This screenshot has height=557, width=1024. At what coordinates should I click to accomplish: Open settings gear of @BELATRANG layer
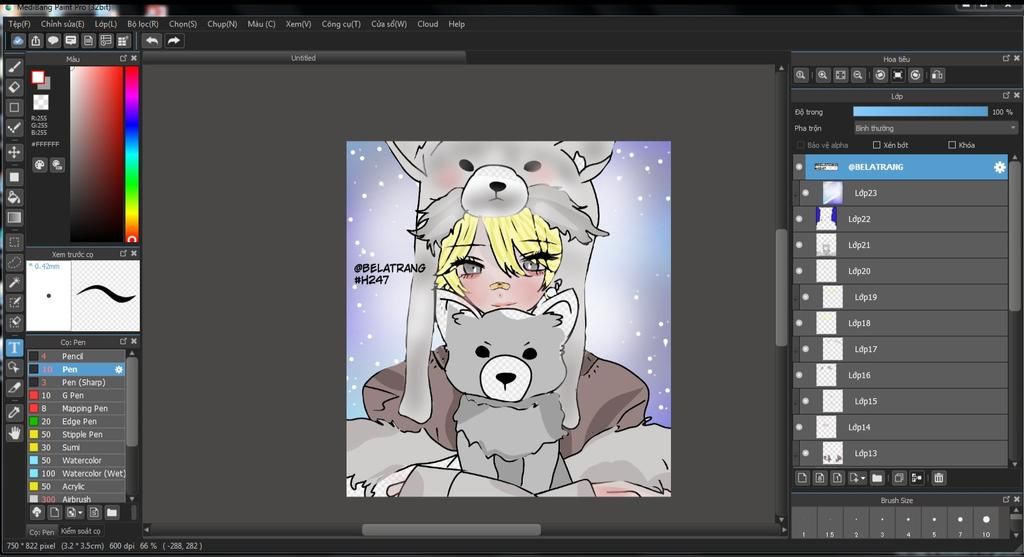click(x=999, y=167)
